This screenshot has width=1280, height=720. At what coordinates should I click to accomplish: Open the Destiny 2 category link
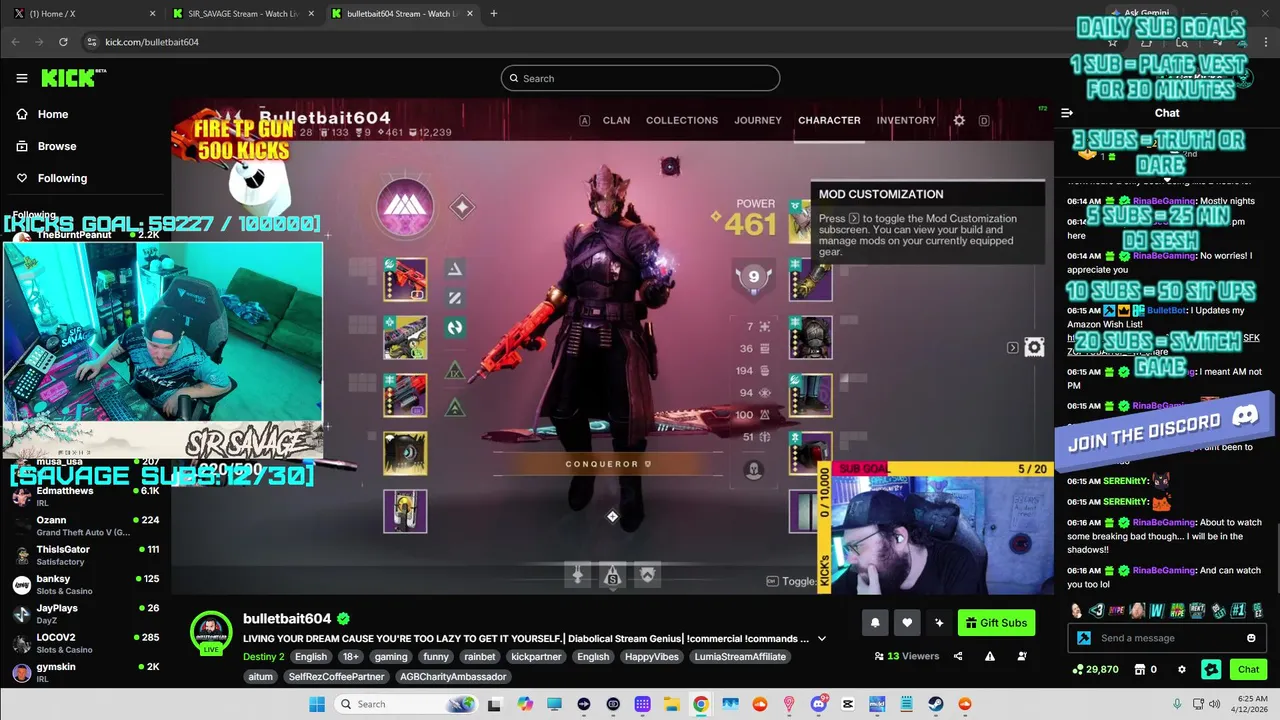[263, 657]
